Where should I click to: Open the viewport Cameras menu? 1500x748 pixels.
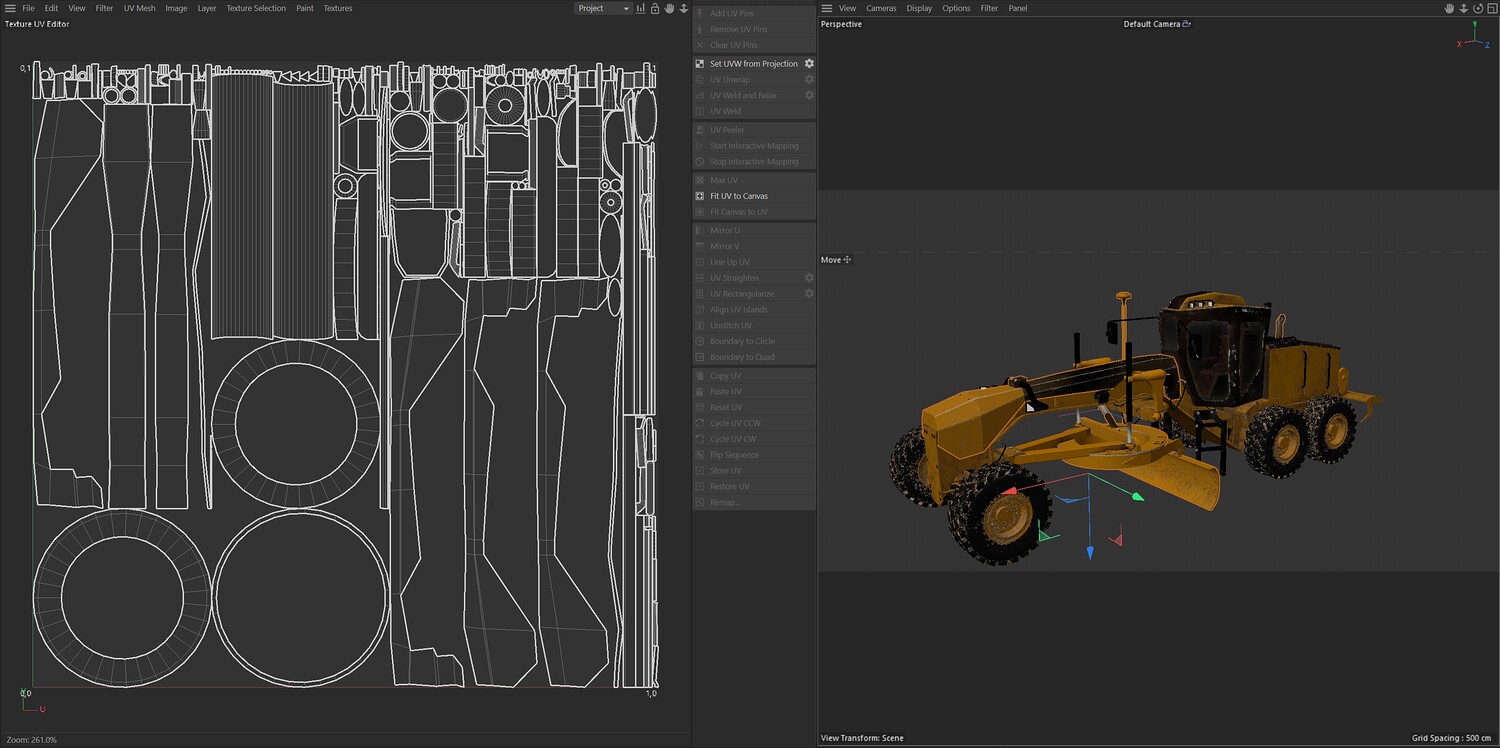(881, 8)
